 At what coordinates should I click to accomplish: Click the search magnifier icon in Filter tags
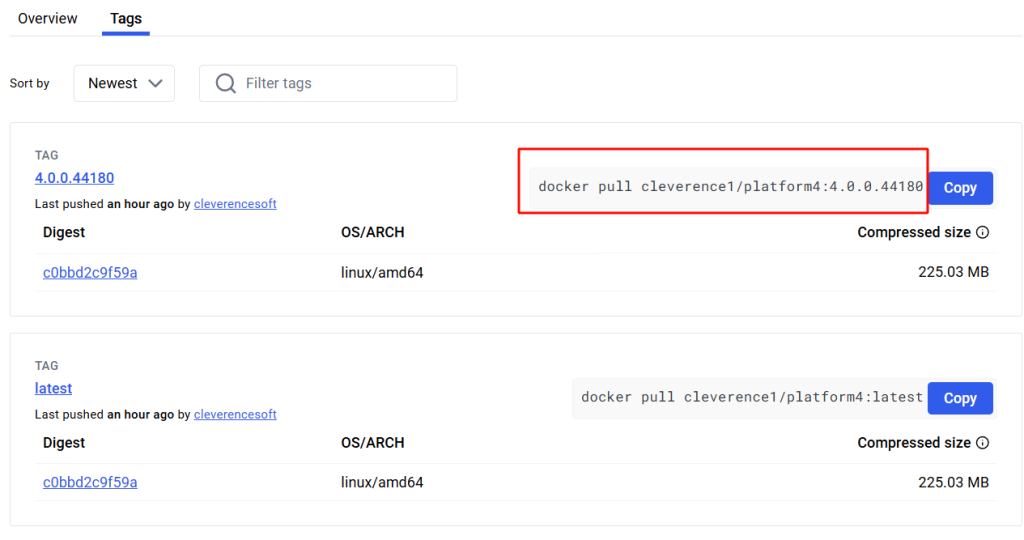coord(225,84)
